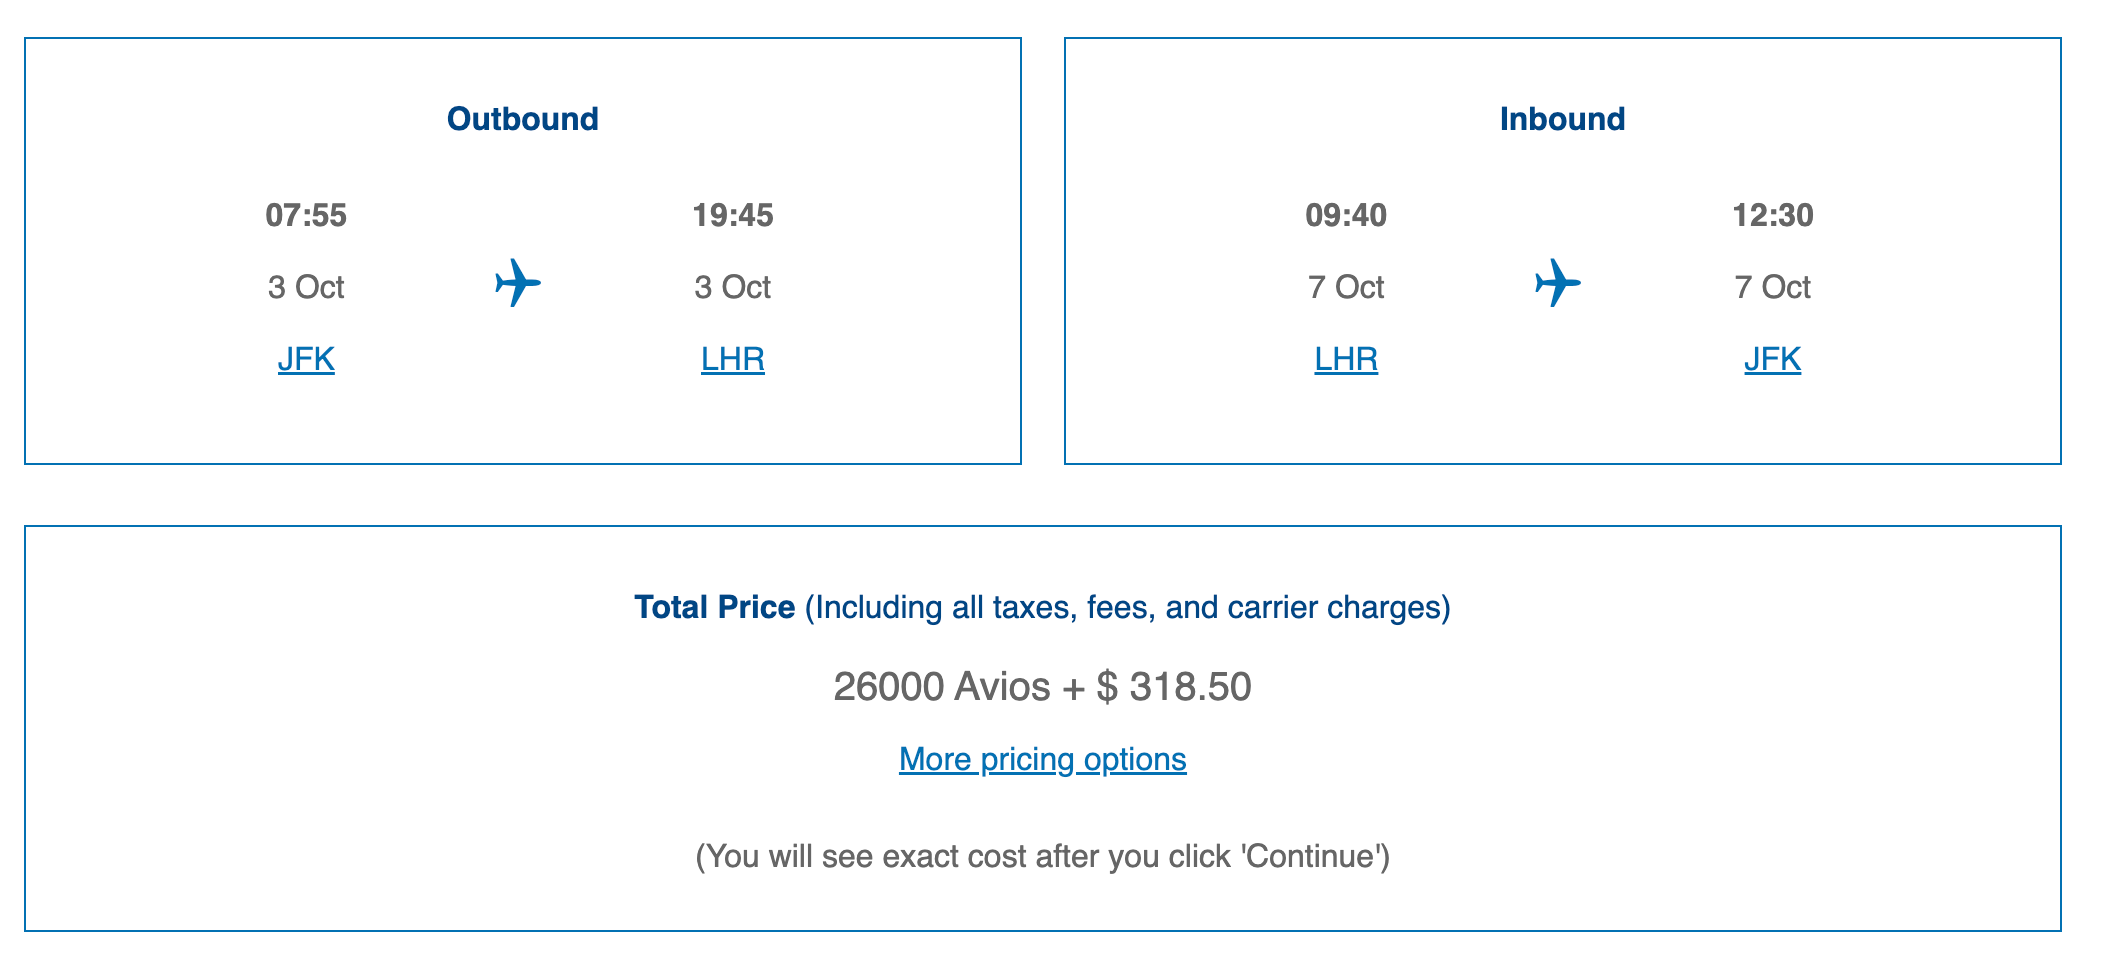Click the exact cost after Continue note
Viewport: 2106px width, 958px height.
tap(1043, 856)
